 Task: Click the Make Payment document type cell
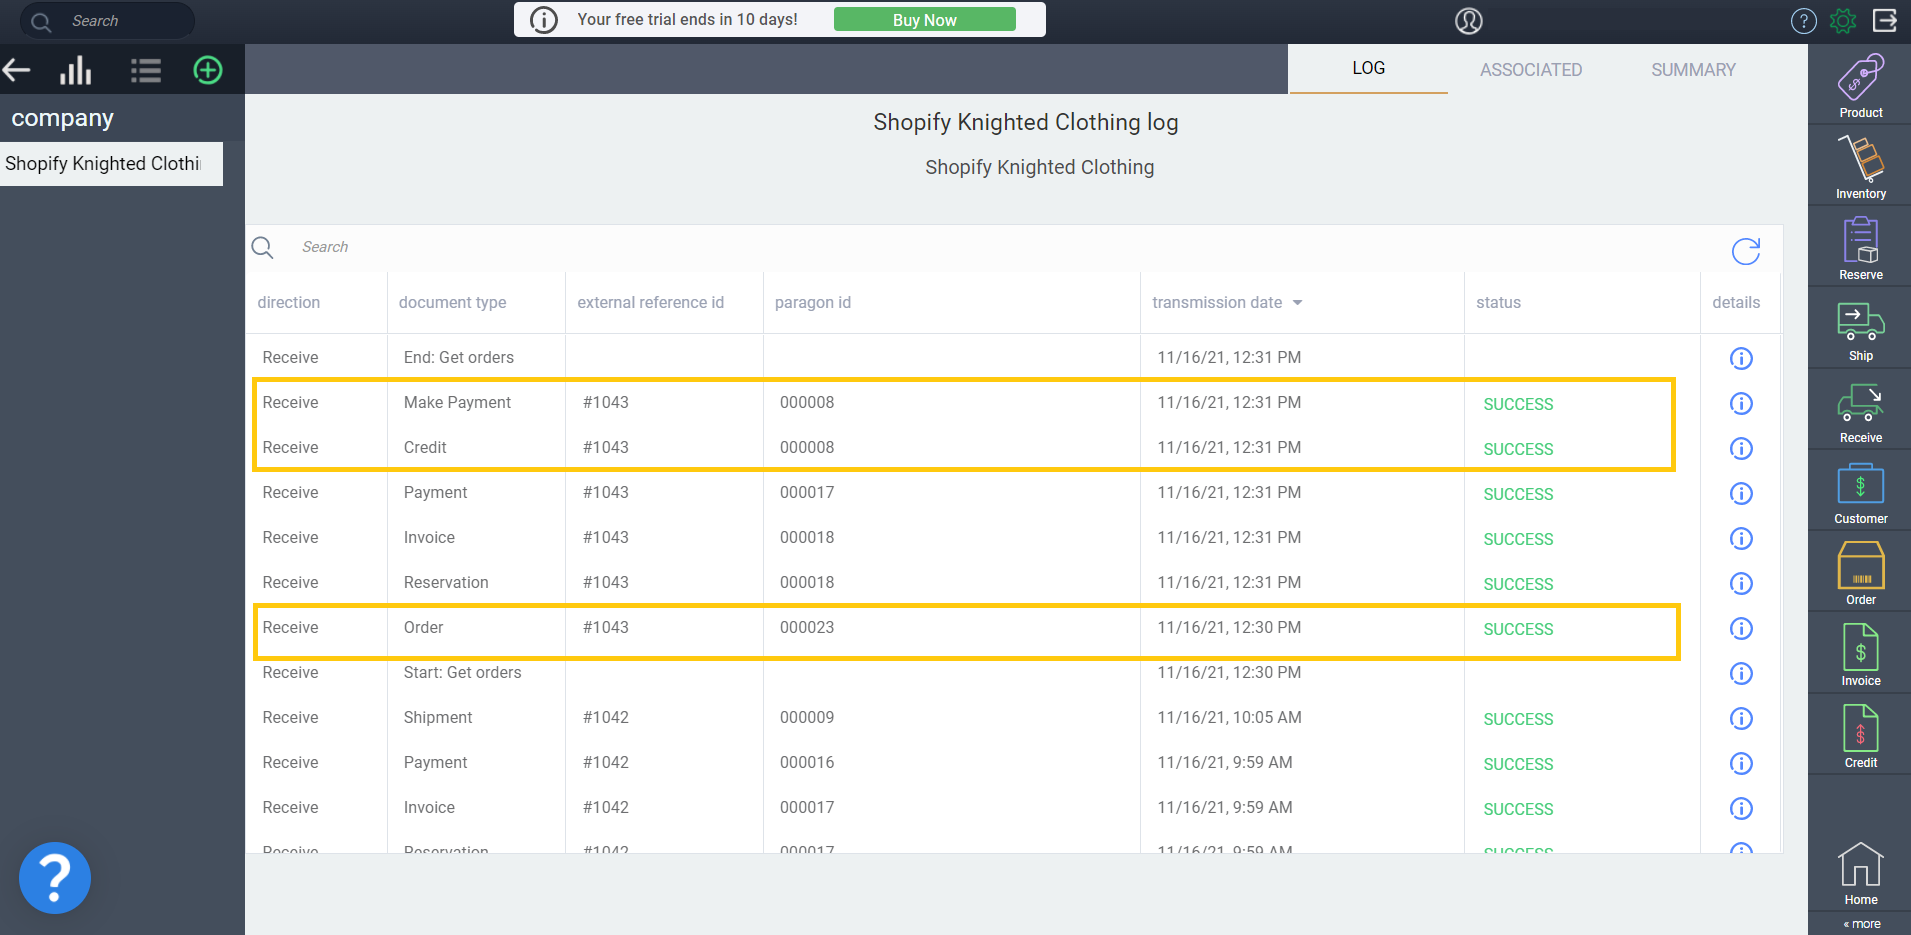tap(457, 402)
